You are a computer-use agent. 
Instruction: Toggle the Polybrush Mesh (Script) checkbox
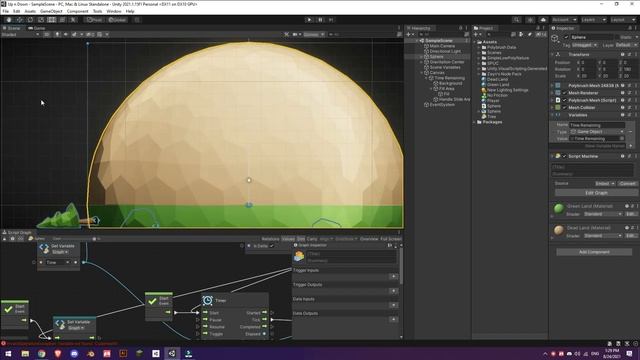(564, 100)
